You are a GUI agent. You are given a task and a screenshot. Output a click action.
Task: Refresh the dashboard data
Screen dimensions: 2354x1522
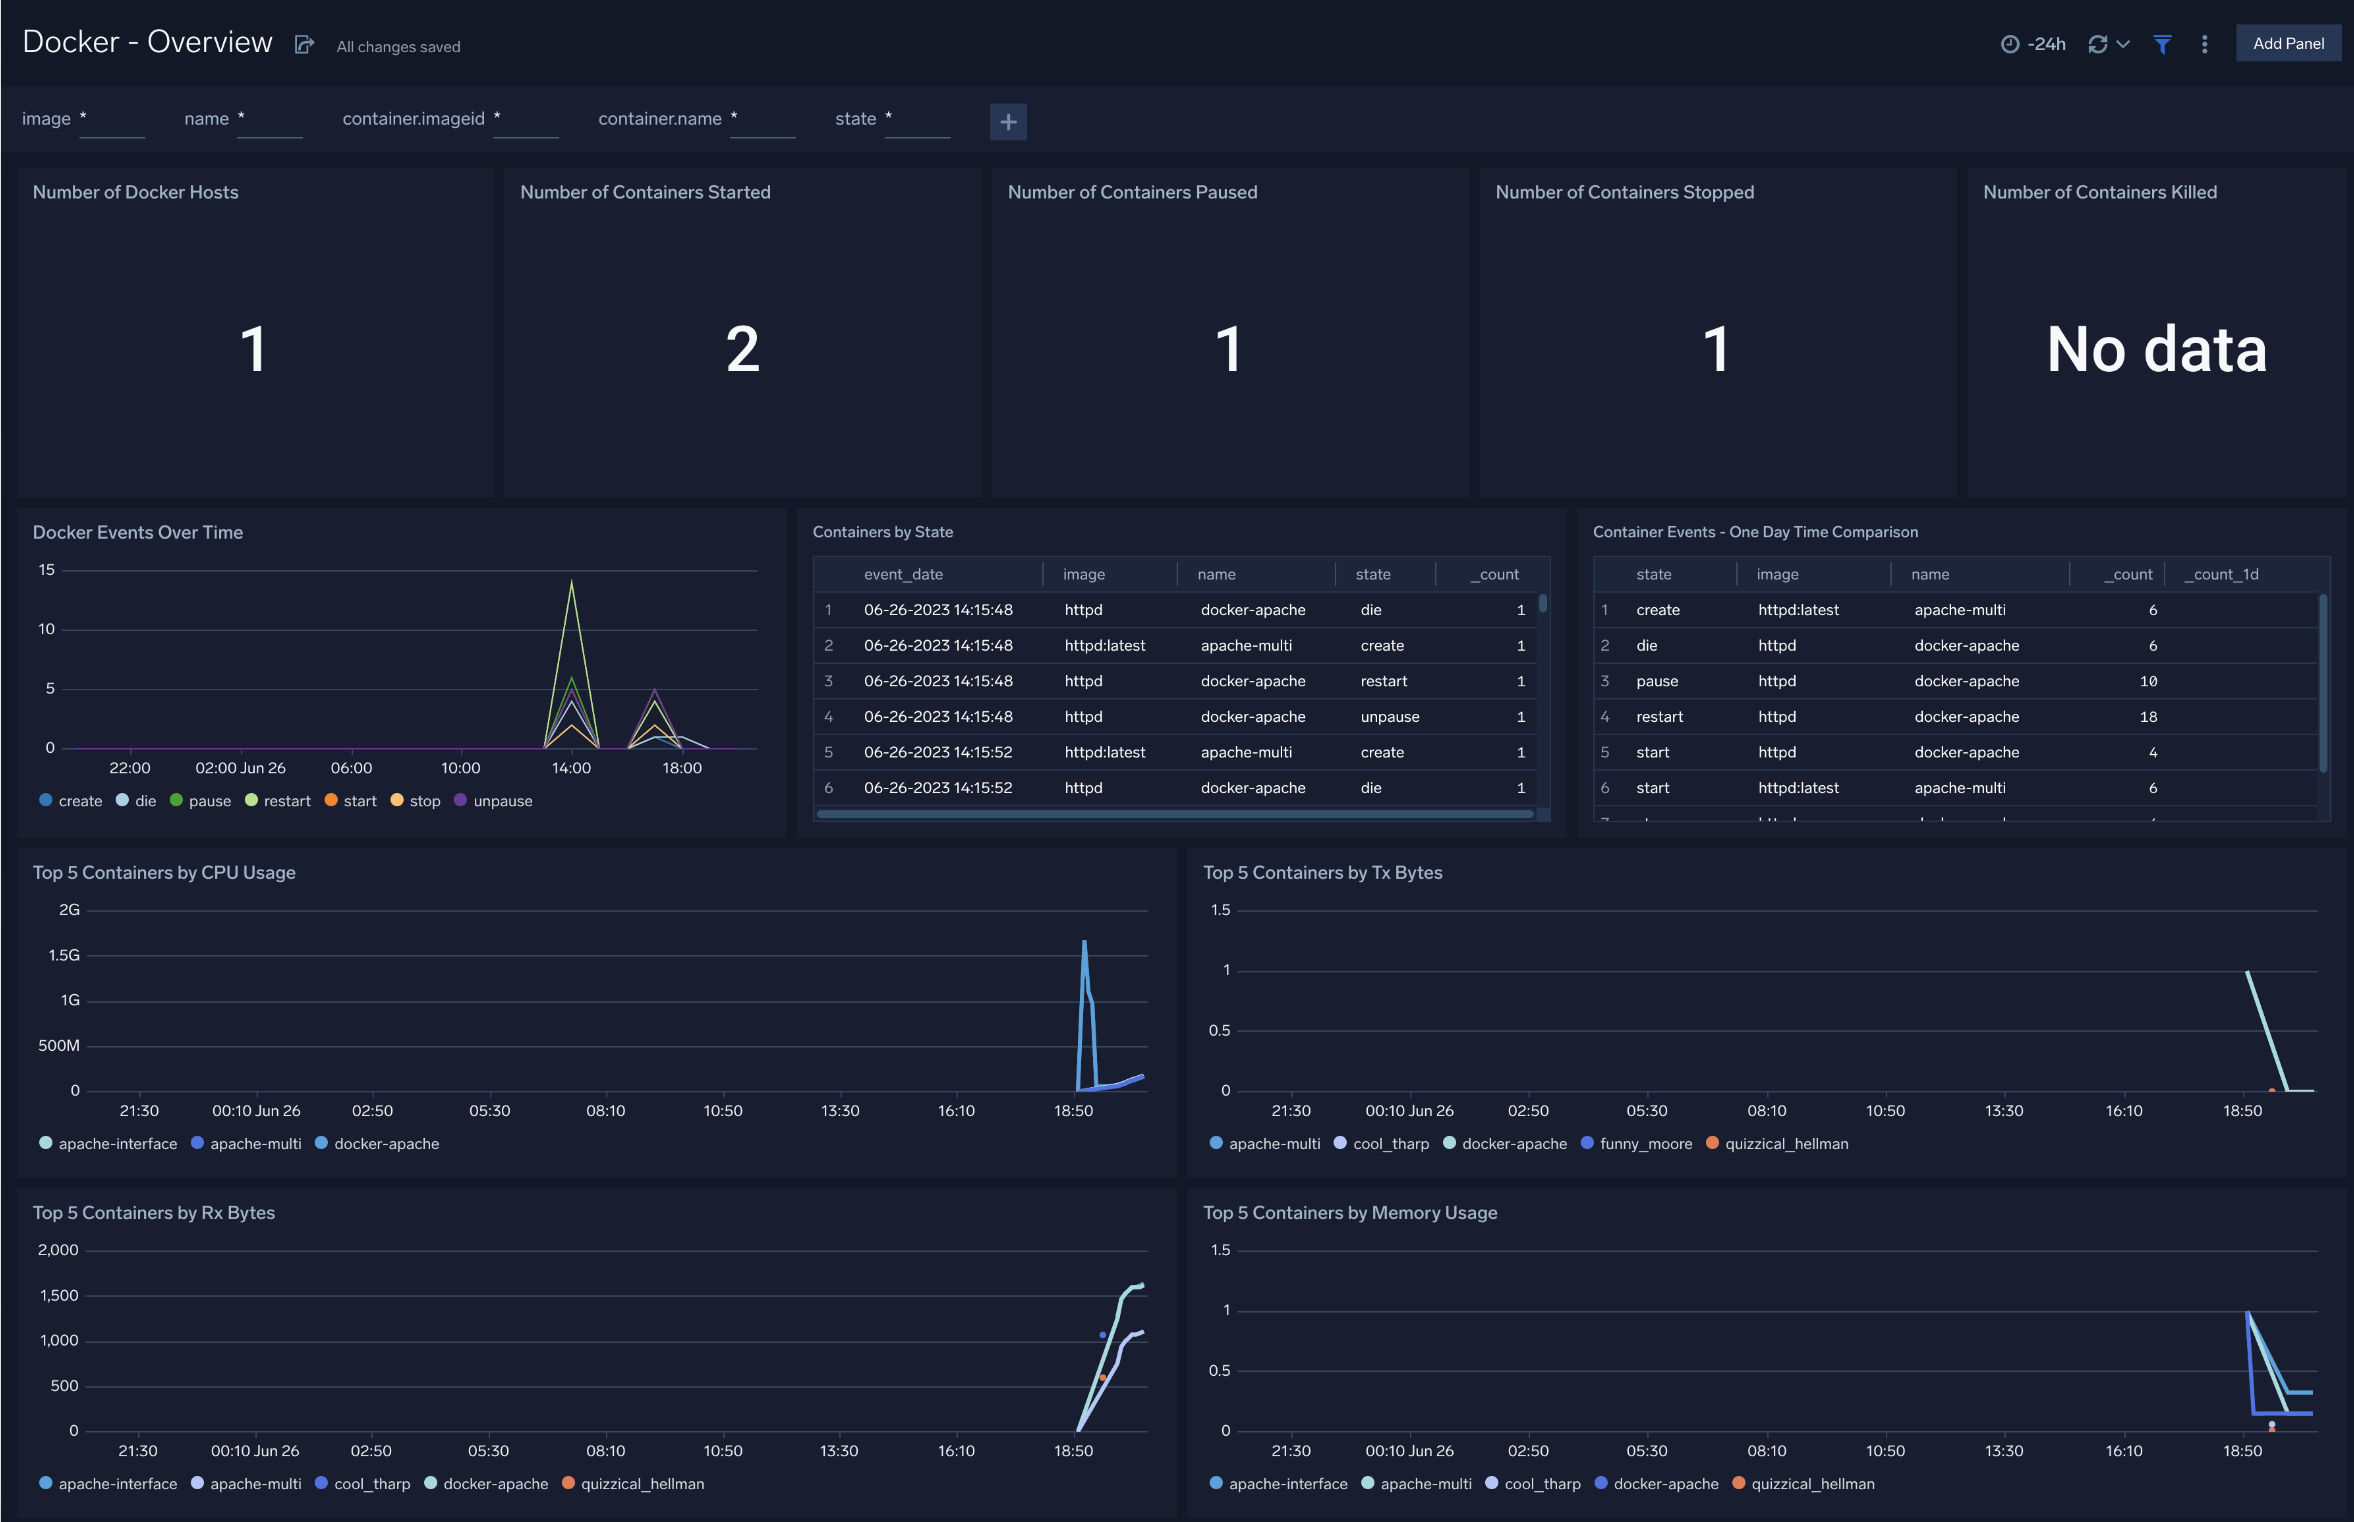pos(2100,43)
